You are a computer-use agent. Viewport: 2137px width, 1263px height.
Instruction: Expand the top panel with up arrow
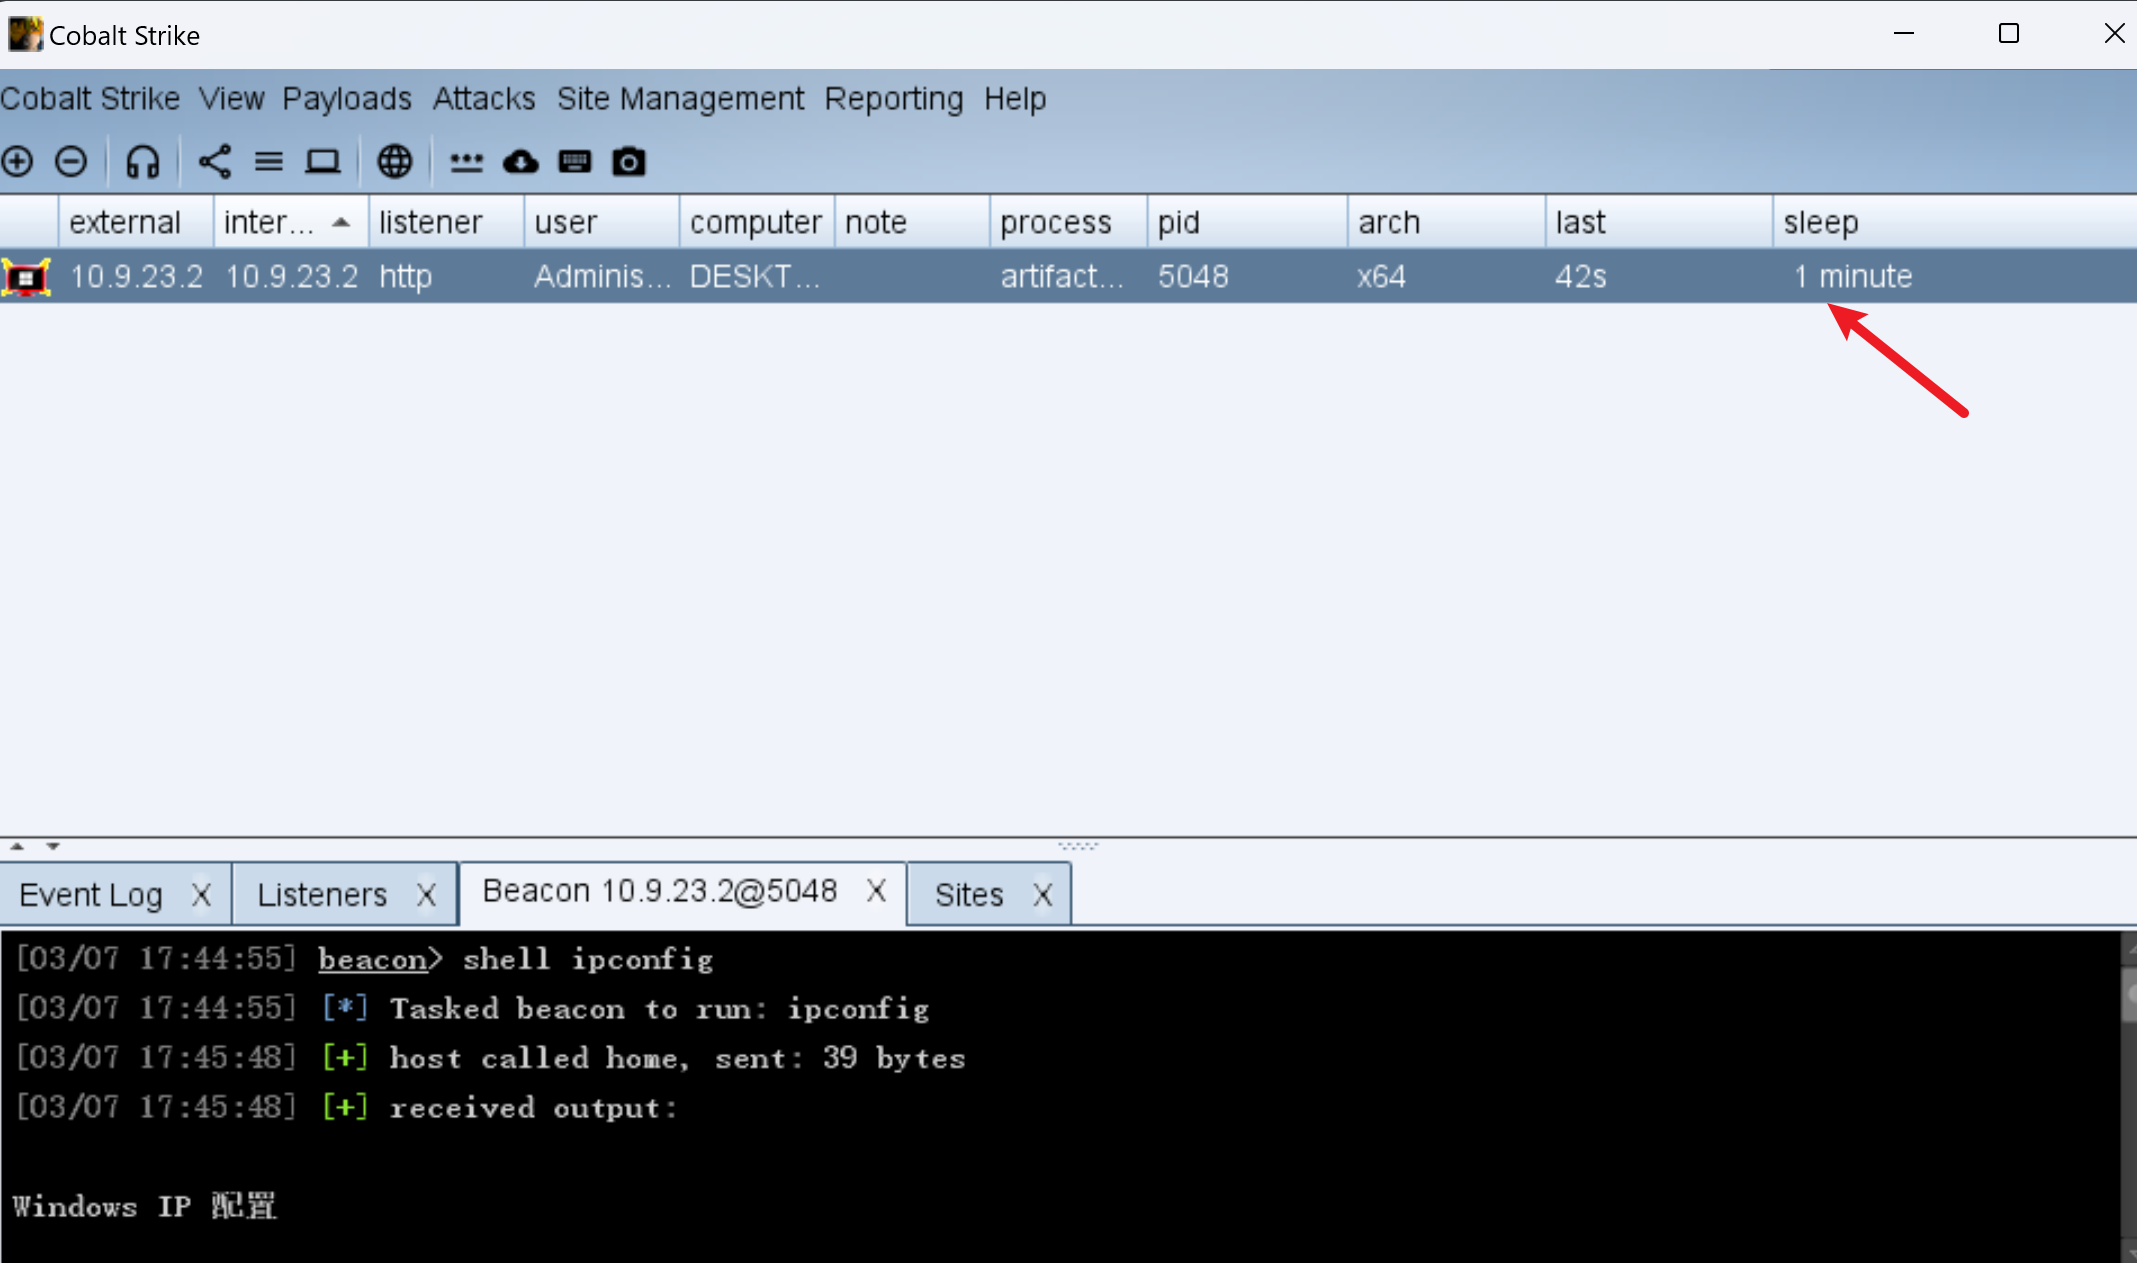point(15,845)
